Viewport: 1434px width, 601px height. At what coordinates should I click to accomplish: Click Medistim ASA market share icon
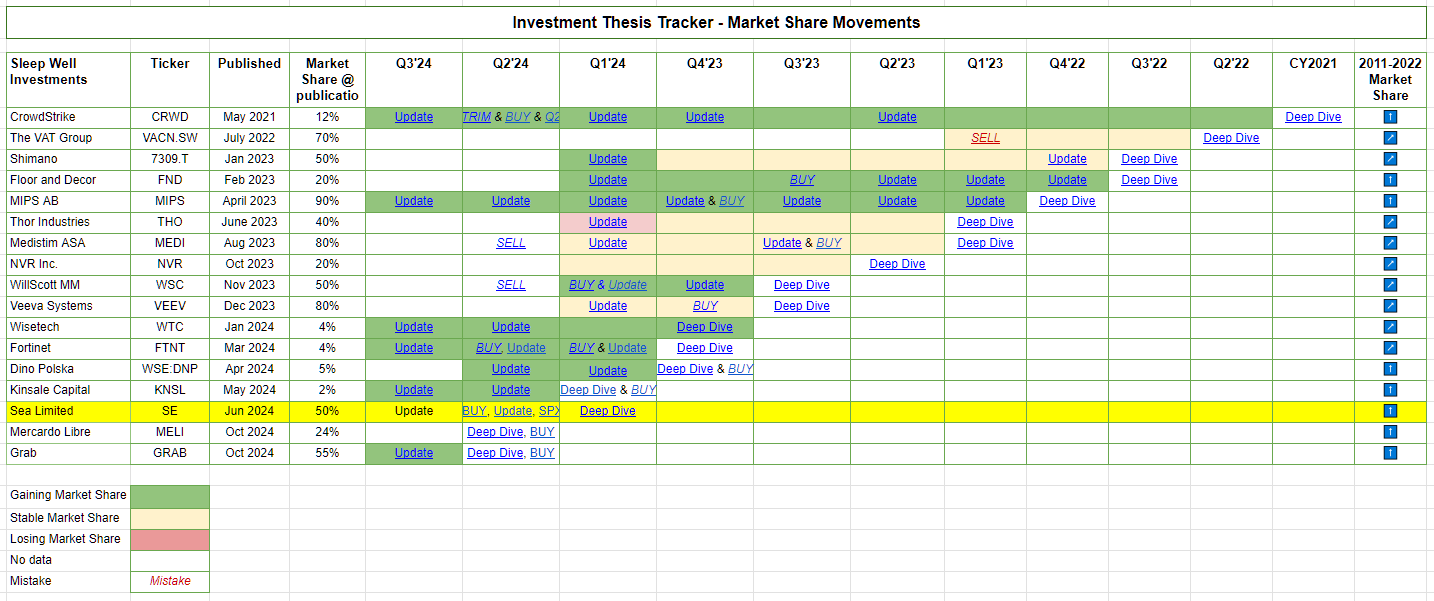pyautogui.click(x=1390, y=243)
